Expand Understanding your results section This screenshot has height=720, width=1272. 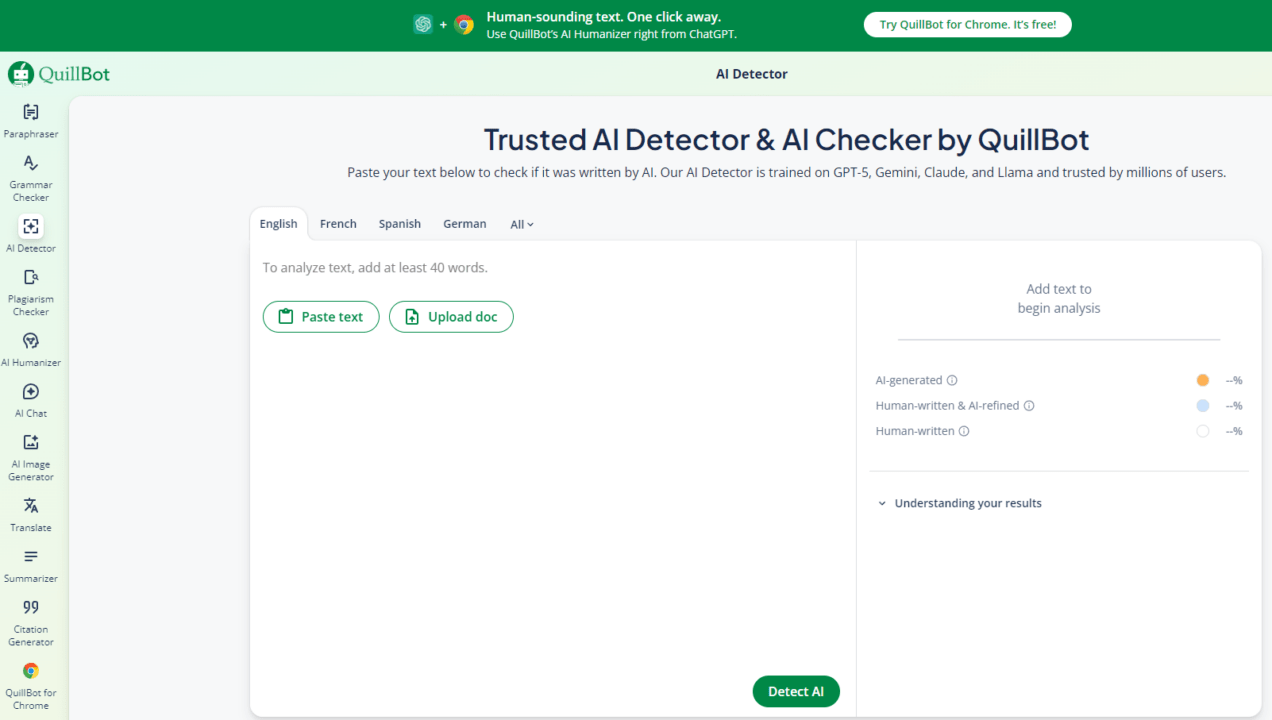click(x=960, y=503)
